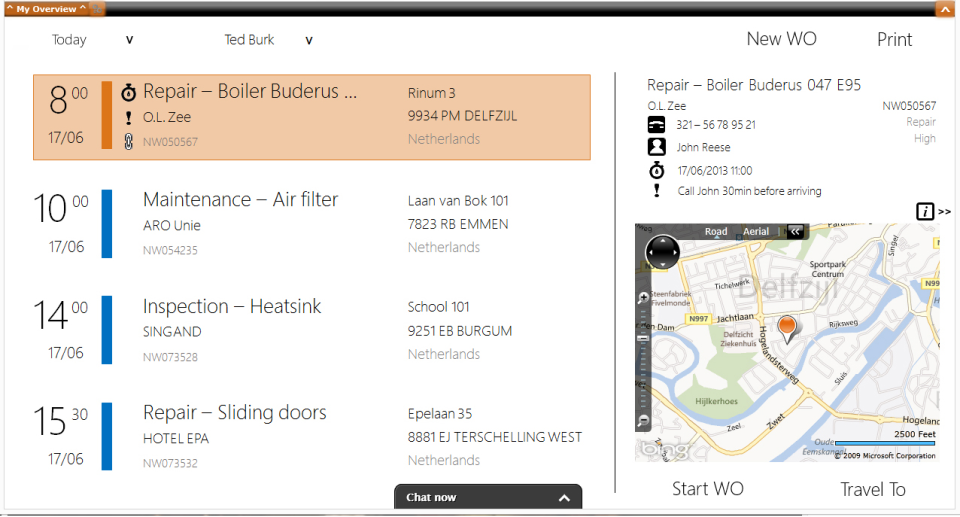The height and width of the screenshot is (517, 960).
Task: Click the stopwatch icon on Boiler repair row
Action: click(x=128, y=93)
